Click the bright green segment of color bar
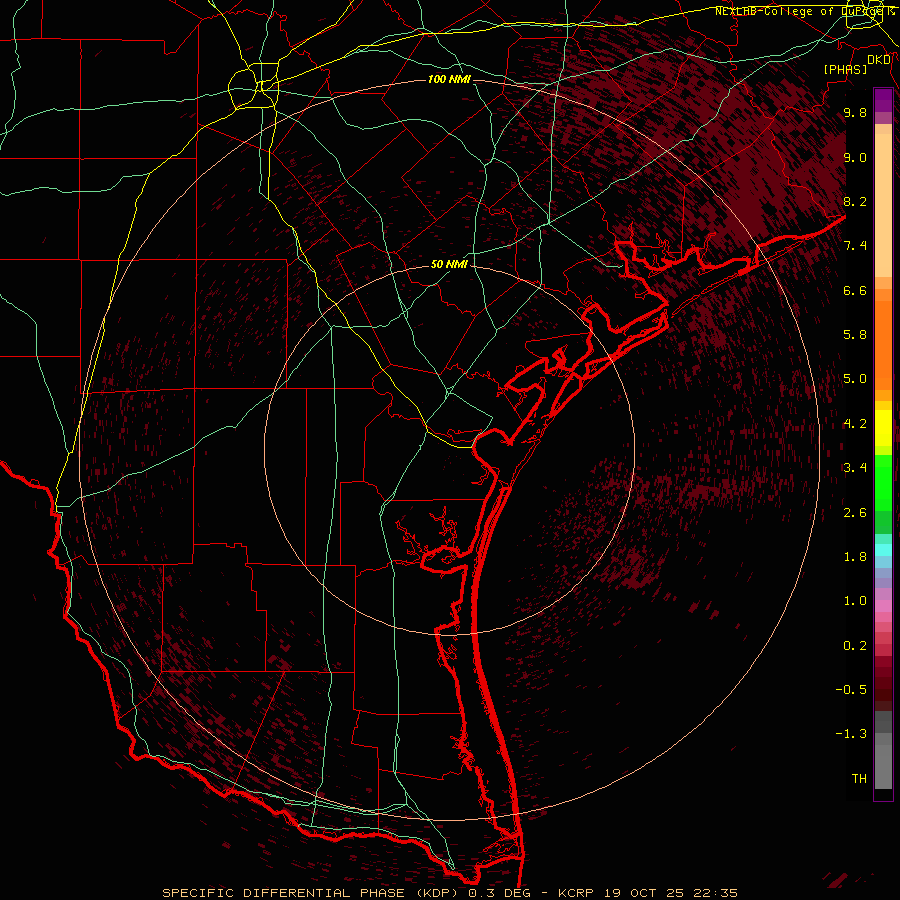 [883, 482]
